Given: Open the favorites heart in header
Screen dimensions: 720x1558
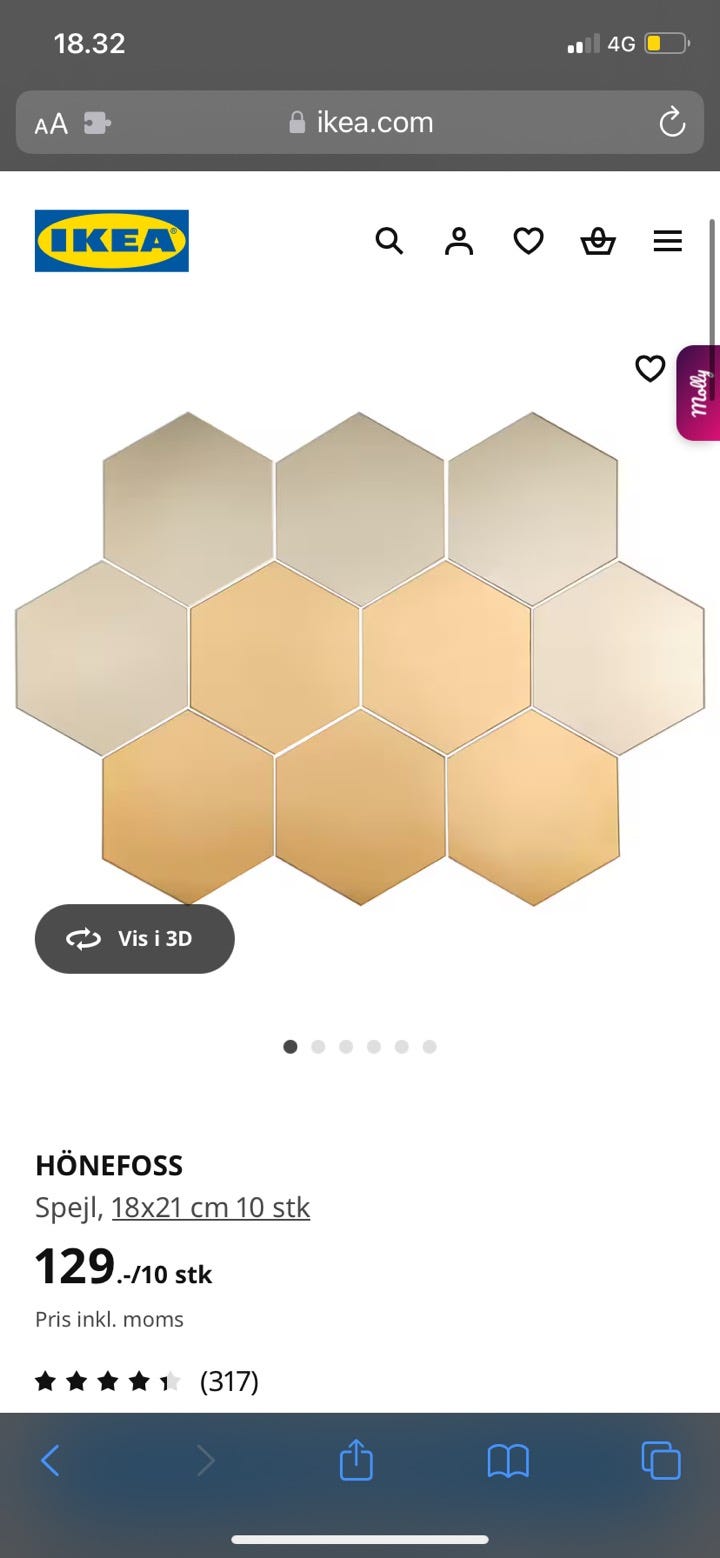Looking at the screenshot, I should [528, 241].
